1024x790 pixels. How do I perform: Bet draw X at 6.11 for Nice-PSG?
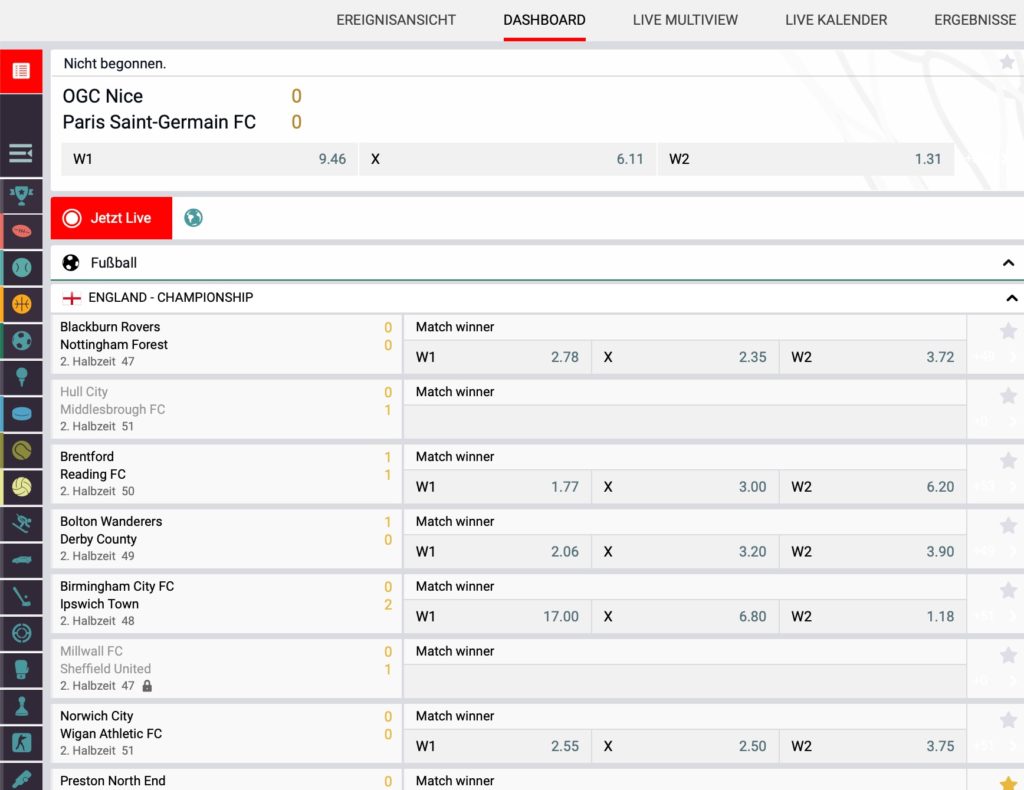click(507, 159)
